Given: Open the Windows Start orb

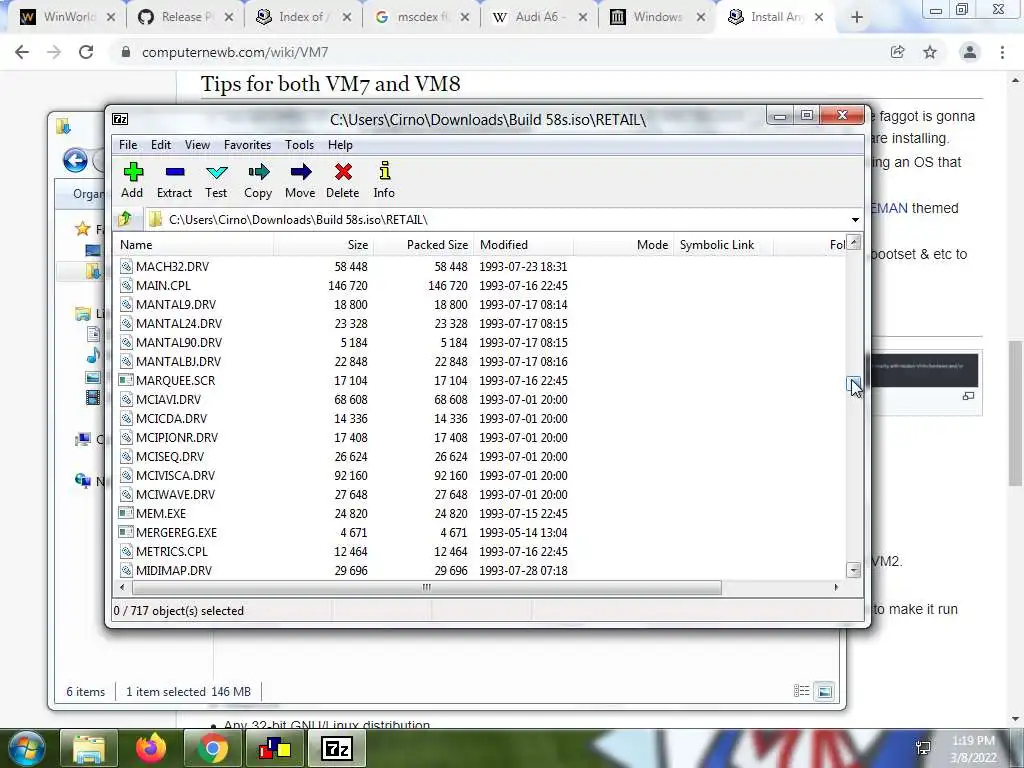Looking at the screenshot, I should (26, 748).
